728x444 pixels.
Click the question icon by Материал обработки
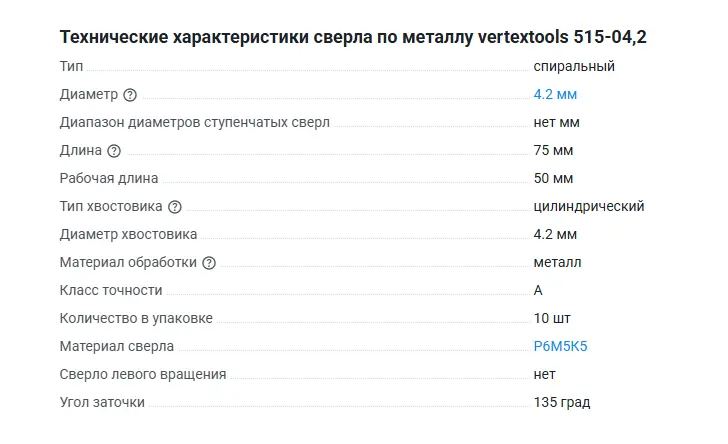[x=209, y=263]
